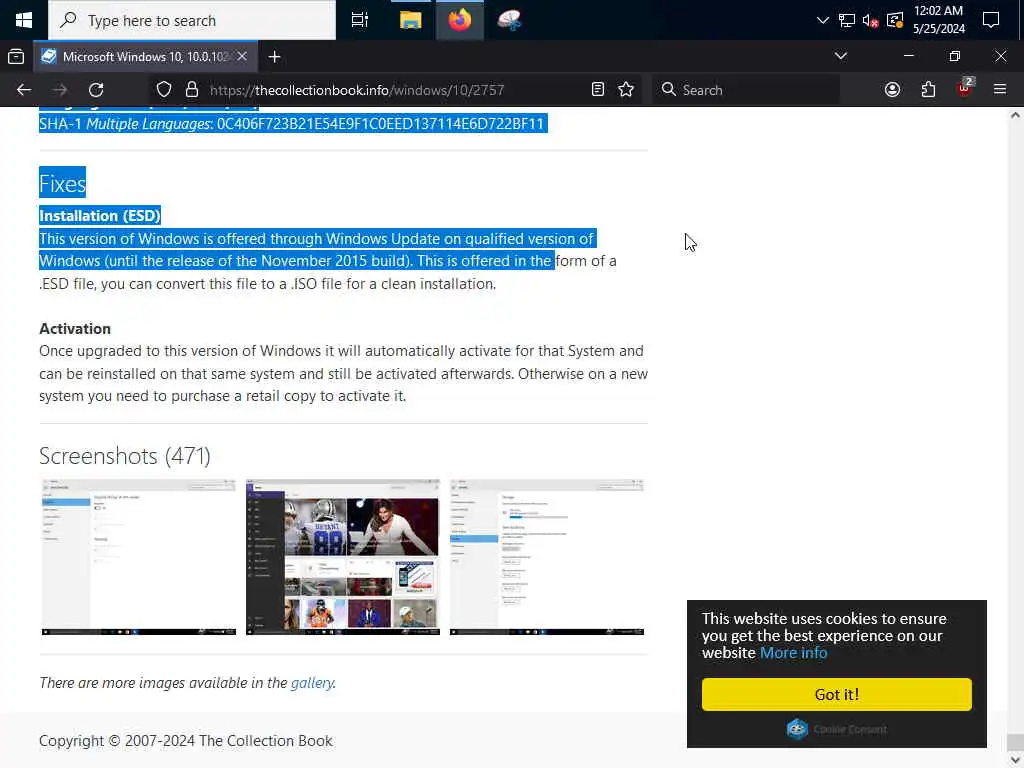Reload the current page
1024x768 pixels.
pyautogui.click(x=96, y=89)
